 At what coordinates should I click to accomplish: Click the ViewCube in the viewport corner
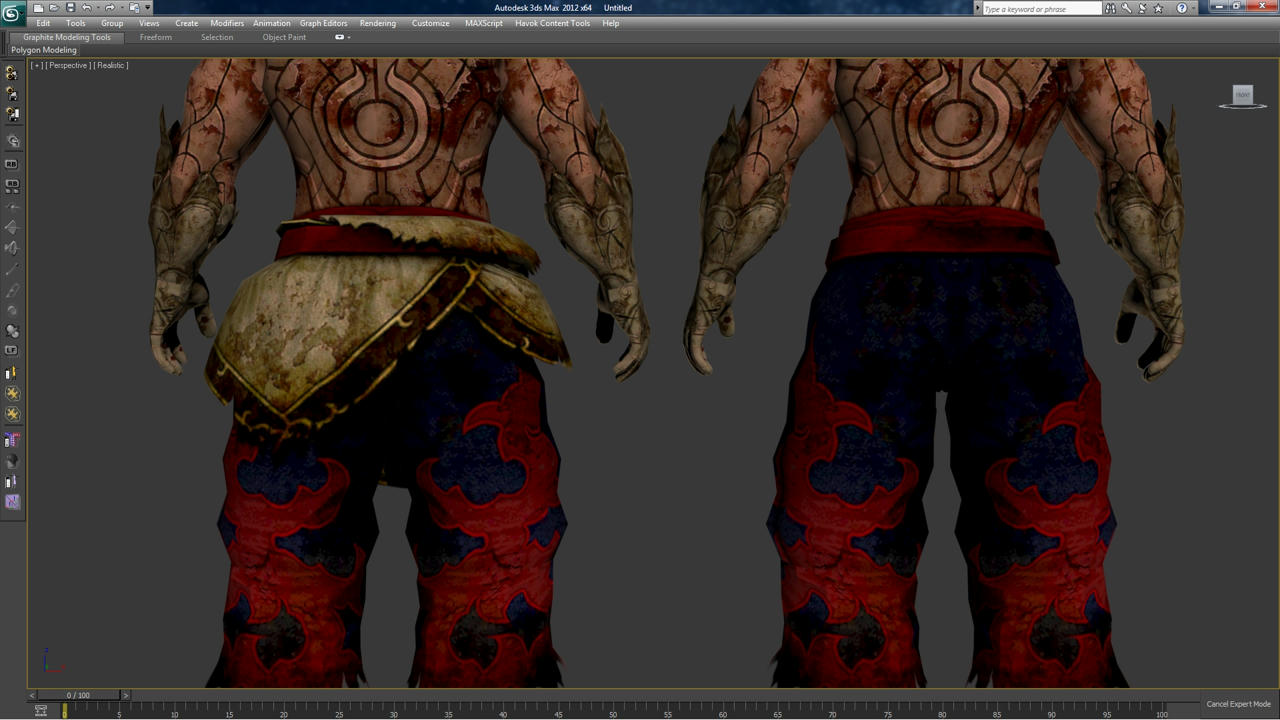click(x=1242, y=96)
